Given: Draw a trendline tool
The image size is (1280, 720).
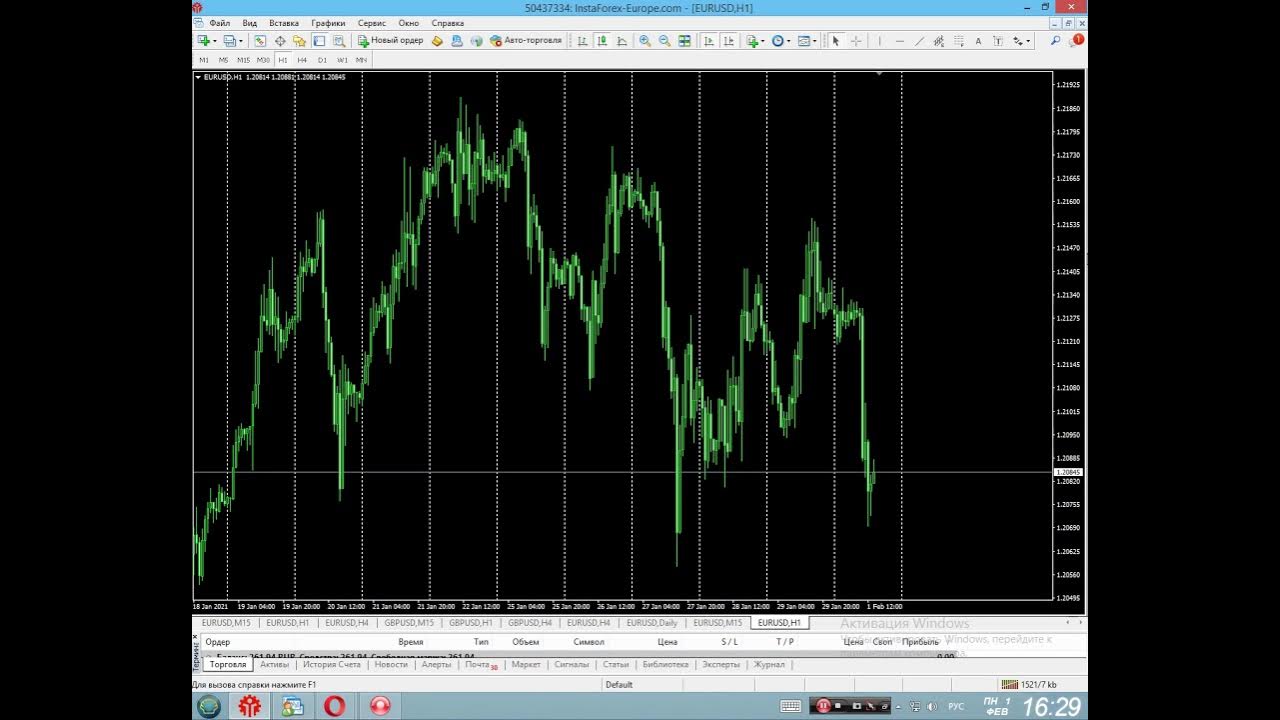Looking at the screenshot, I should [x=919, y=41].
